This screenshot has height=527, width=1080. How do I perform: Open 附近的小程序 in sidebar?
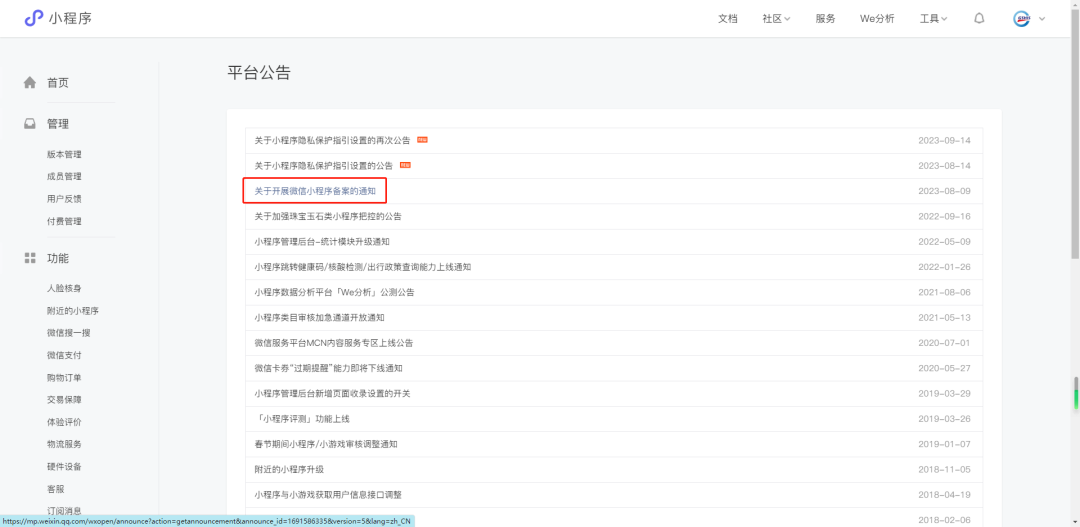point(73,311)
